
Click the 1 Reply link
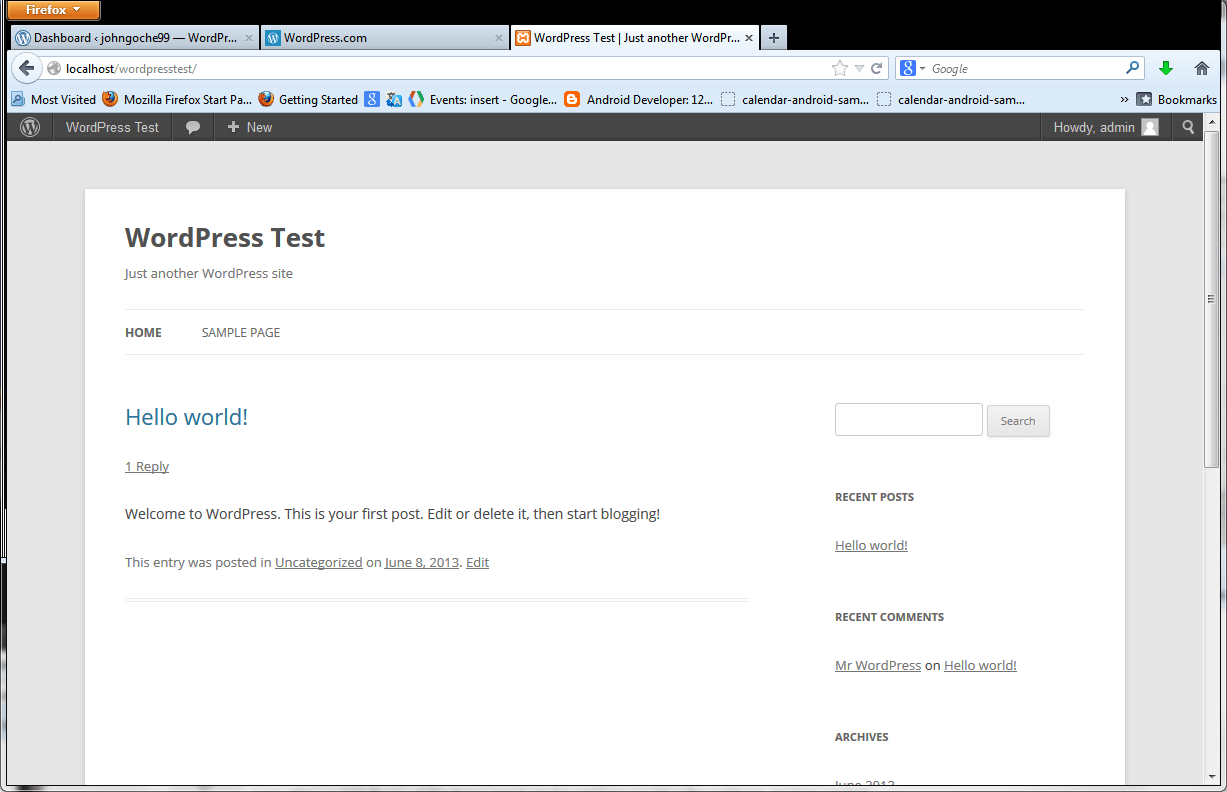point(147,466)
